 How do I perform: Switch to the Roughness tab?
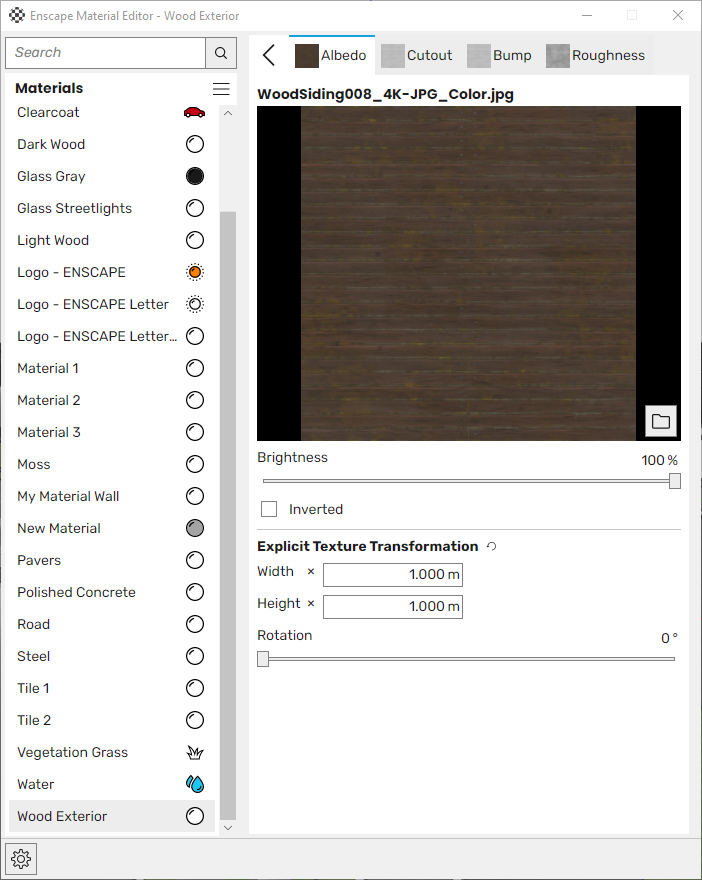pos(596,55)
